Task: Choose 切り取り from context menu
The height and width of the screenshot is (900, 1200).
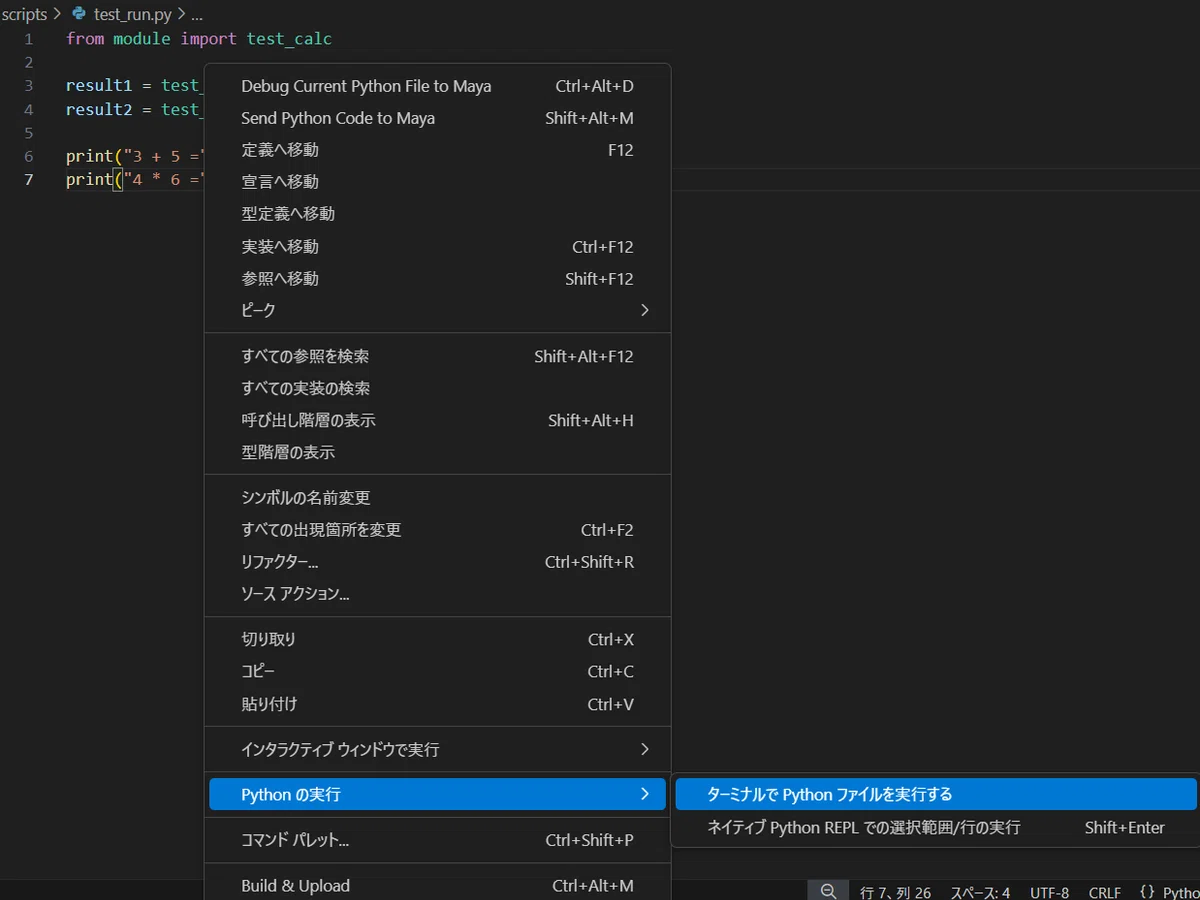Action: (437, 640)
